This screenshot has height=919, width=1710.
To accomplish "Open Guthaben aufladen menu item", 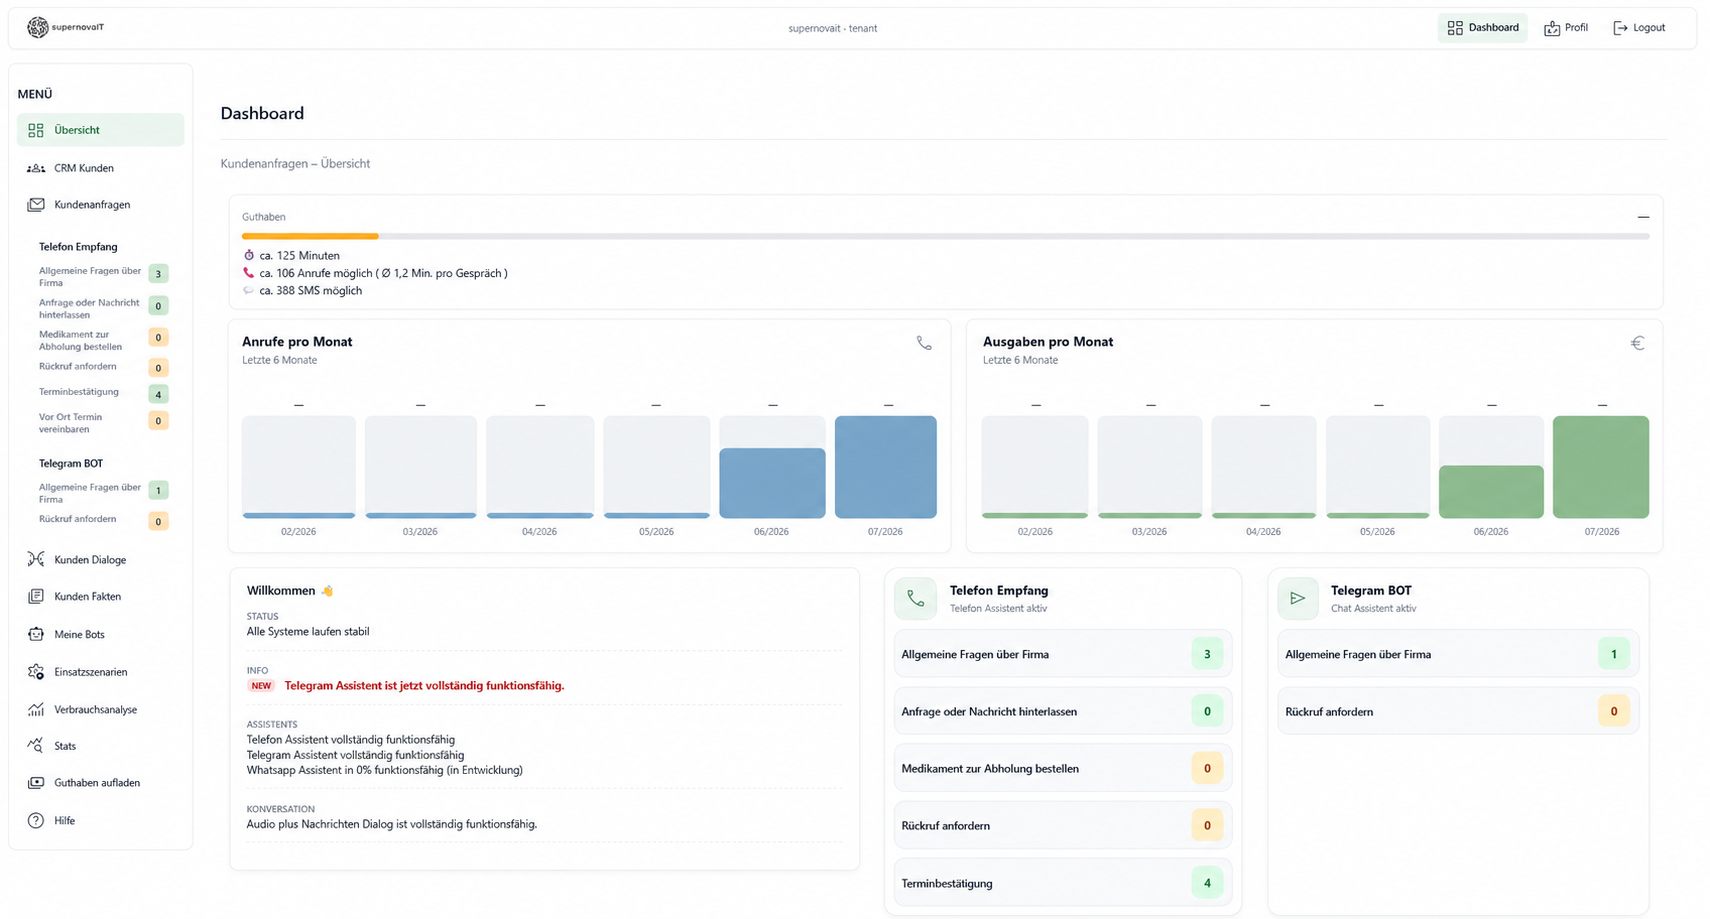I will pyautogui.click(x=100, y=783).
